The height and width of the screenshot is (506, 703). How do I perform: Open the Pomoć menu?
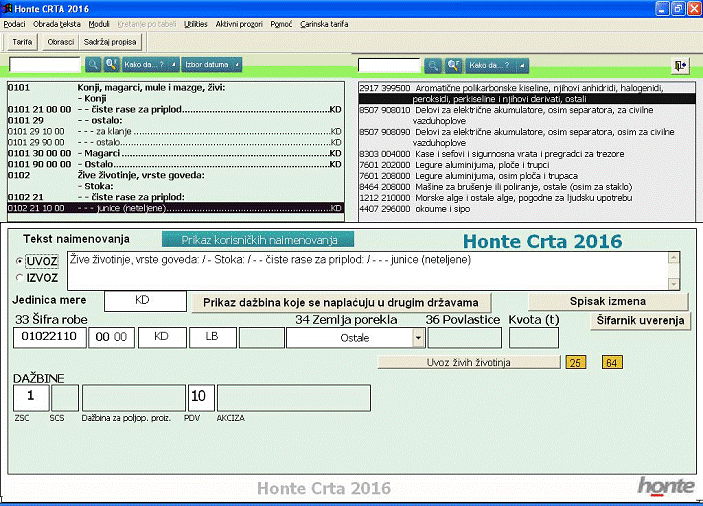pyautogui.click(x=281, y=24)
